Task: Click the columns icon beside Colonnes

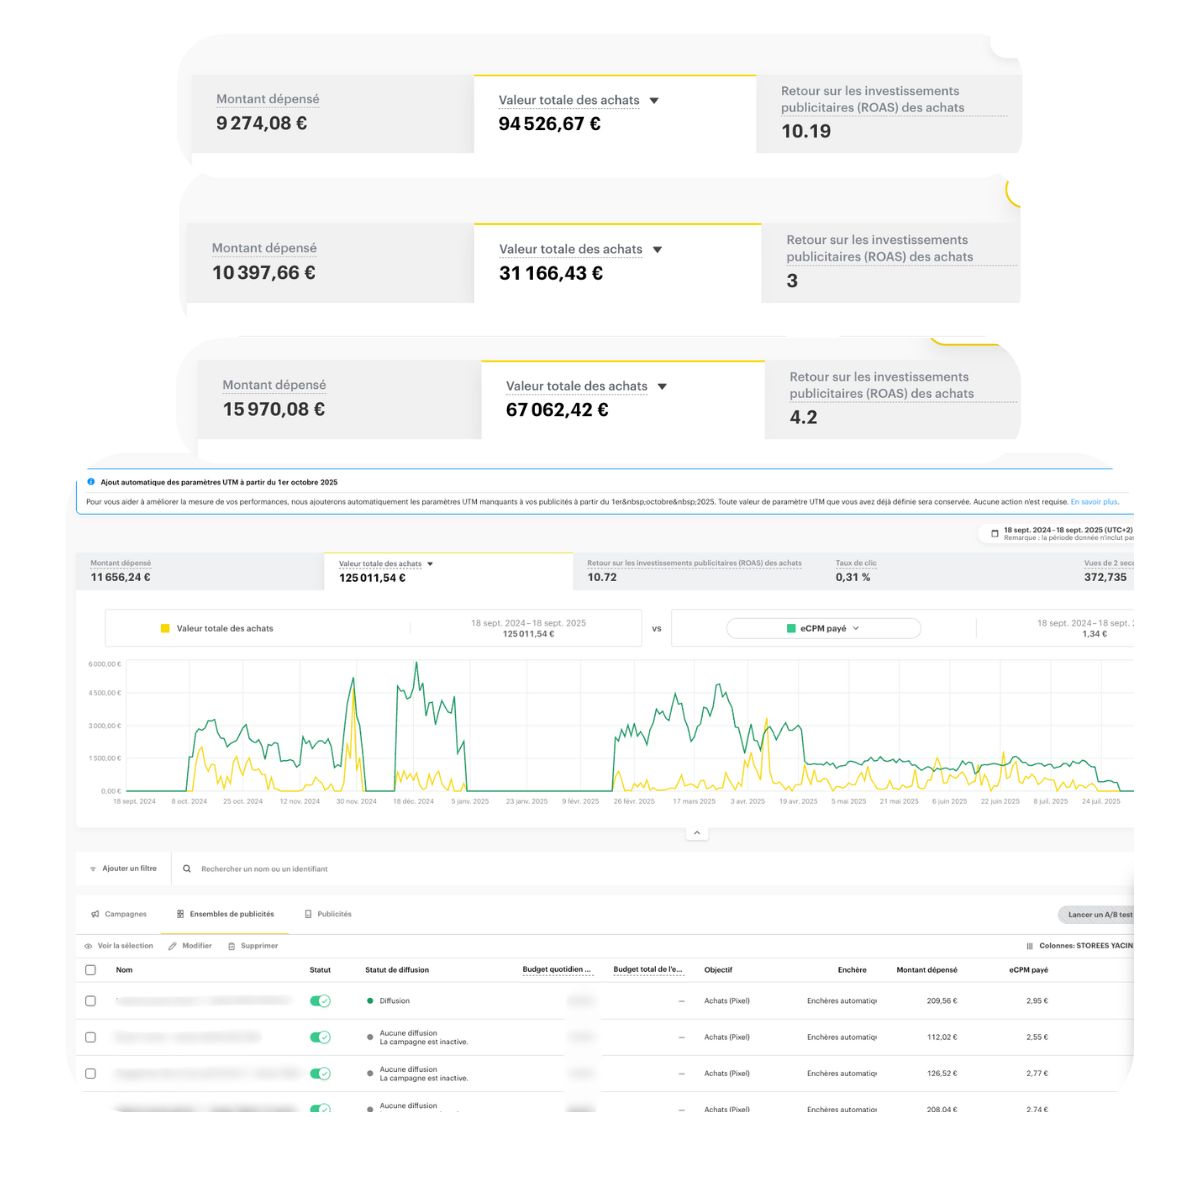Action: (1030, 946)
